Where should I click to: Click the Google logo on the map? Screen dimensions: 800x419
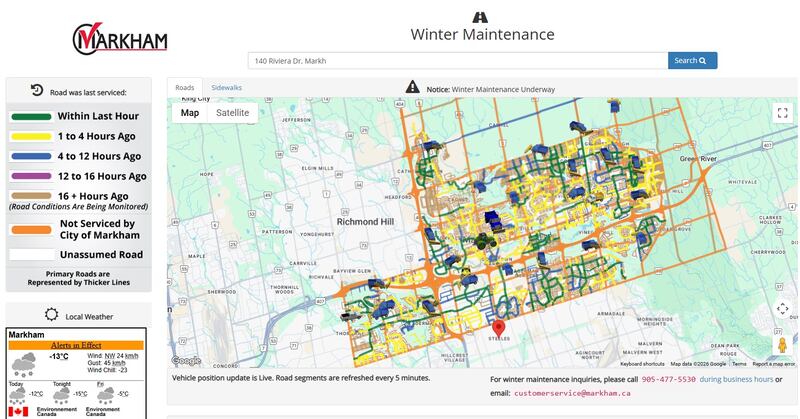[x=186, y=361]
